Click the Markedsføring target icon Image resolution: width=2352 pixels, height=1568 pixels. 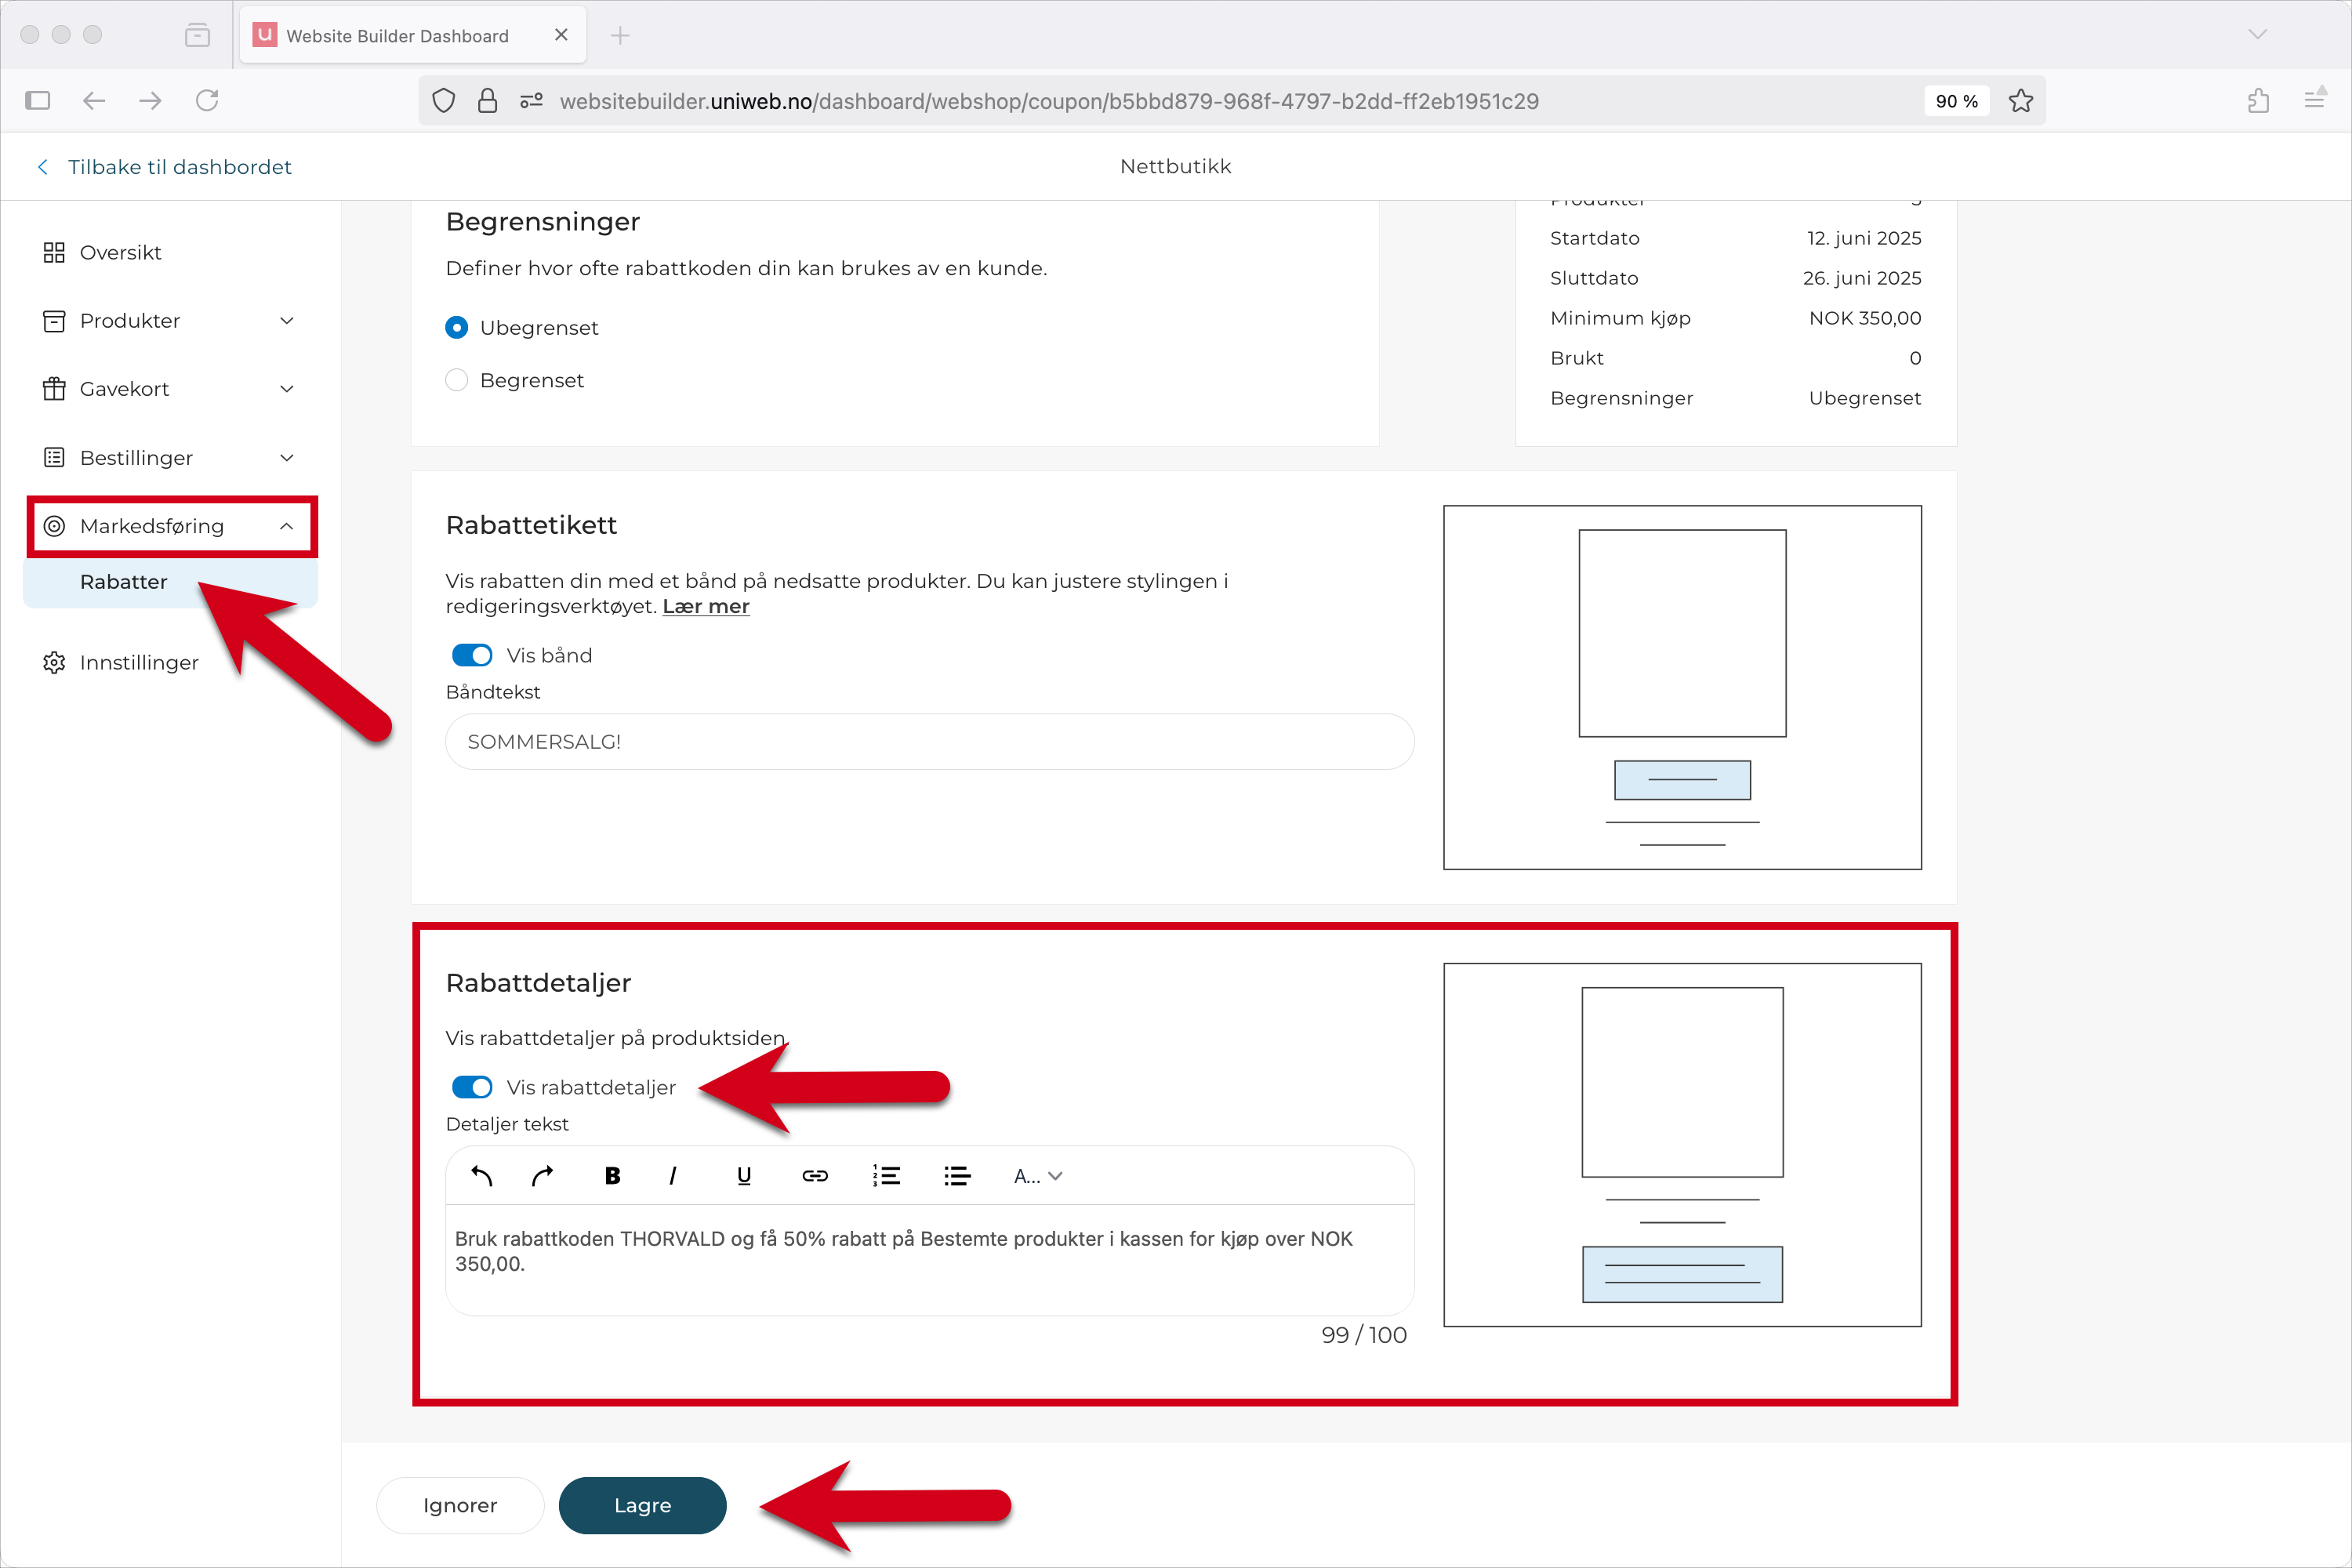[54, 526]
